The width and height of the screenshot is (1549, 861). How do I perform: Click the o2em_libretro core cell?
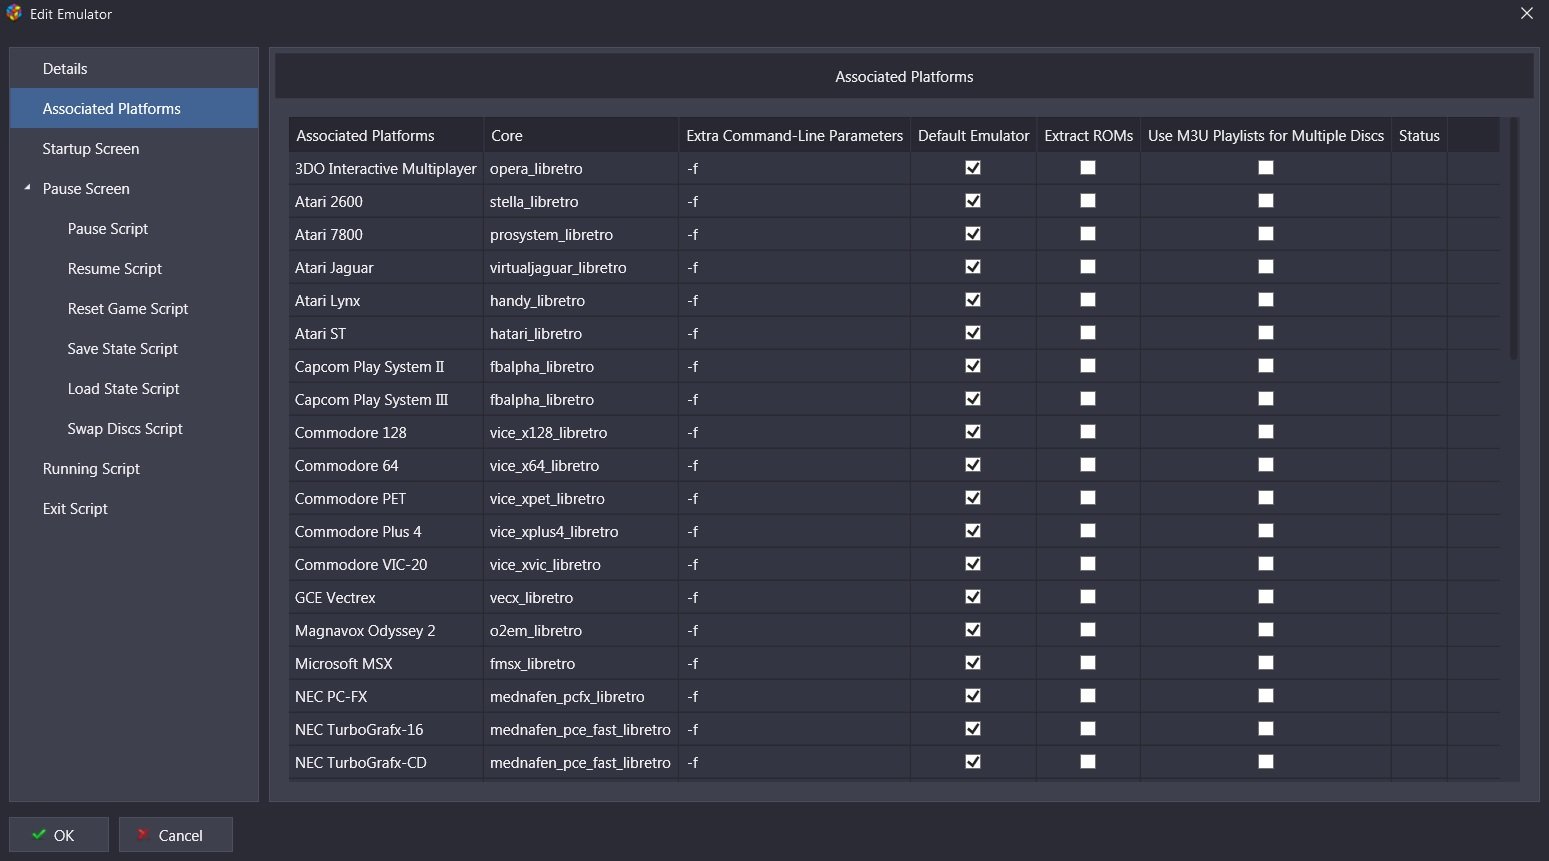pos(581,630)
